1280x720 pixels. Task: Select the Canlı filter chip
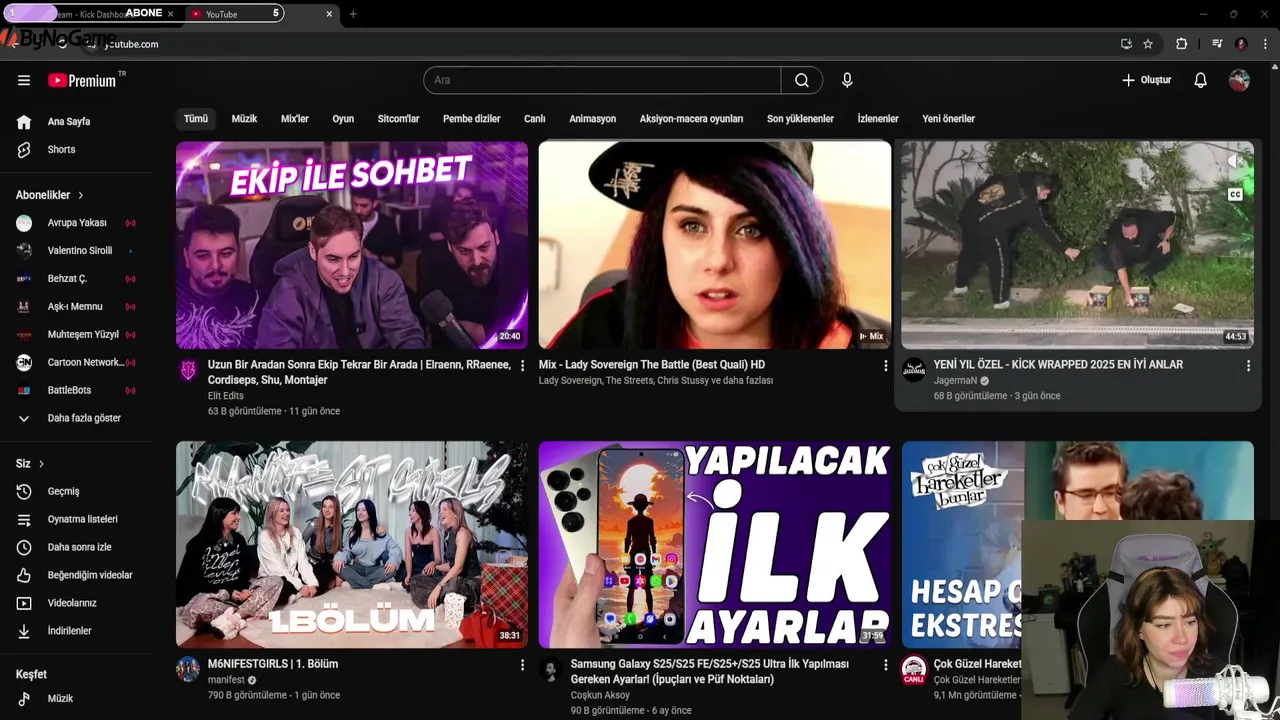(535, 118)
